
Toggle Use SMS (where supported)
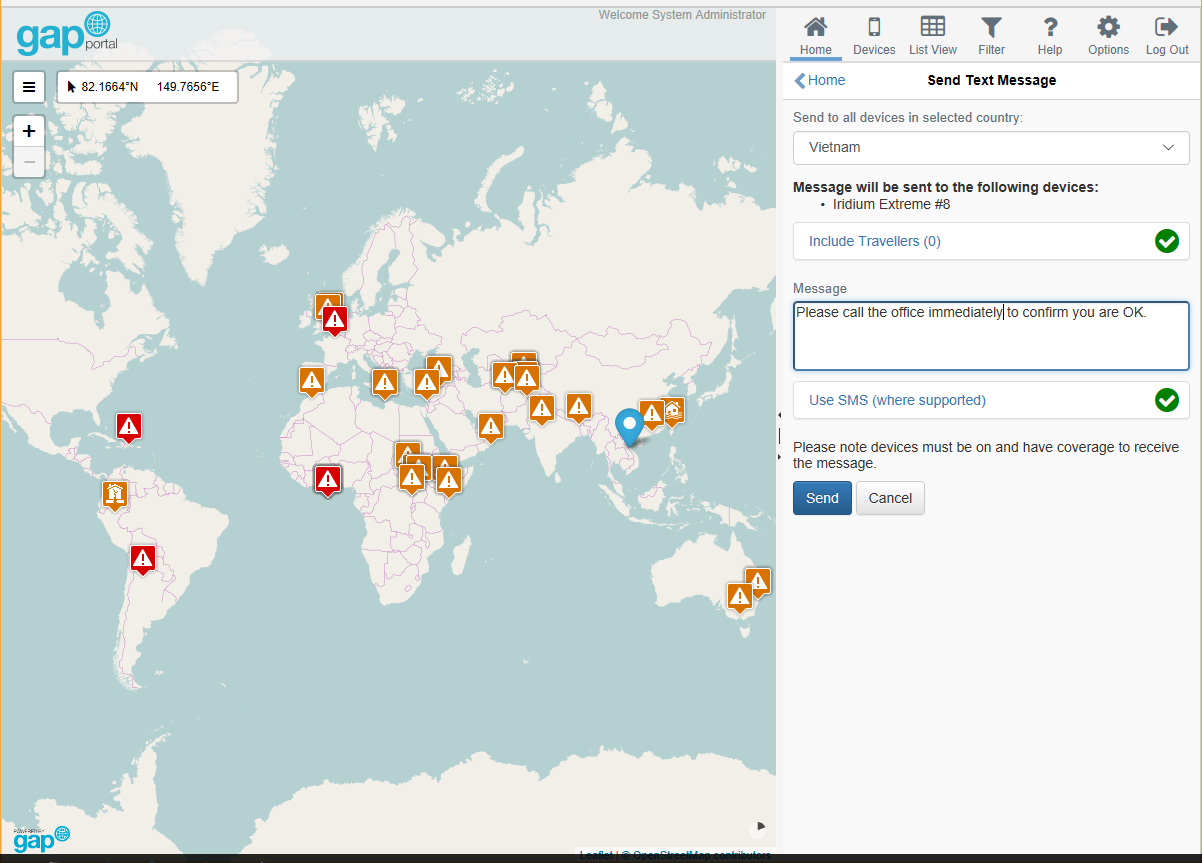[x=991, y=400]
